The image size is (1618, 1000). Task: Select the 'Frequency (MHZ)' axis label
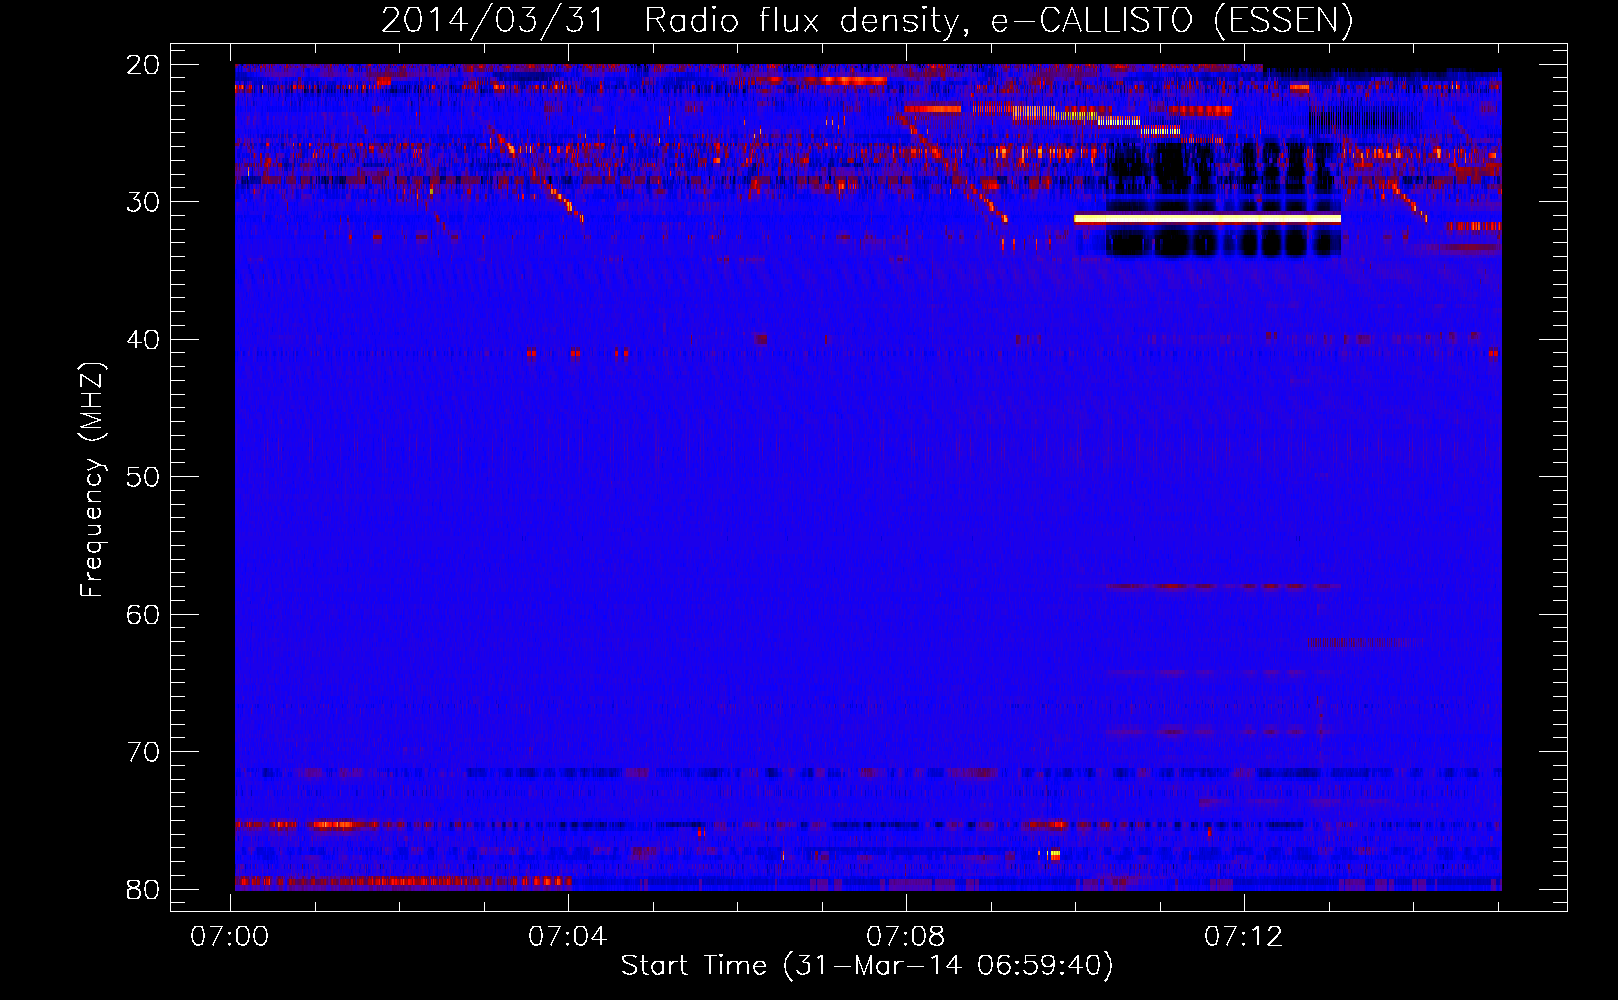point(91,480)
